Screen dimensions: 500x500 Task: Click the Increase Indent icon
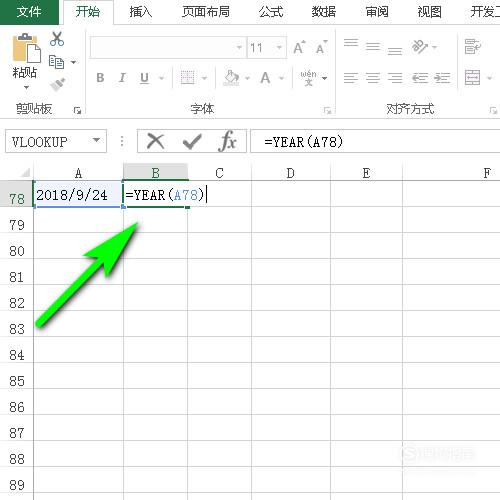pyautogui.click(x=442, y=78)
